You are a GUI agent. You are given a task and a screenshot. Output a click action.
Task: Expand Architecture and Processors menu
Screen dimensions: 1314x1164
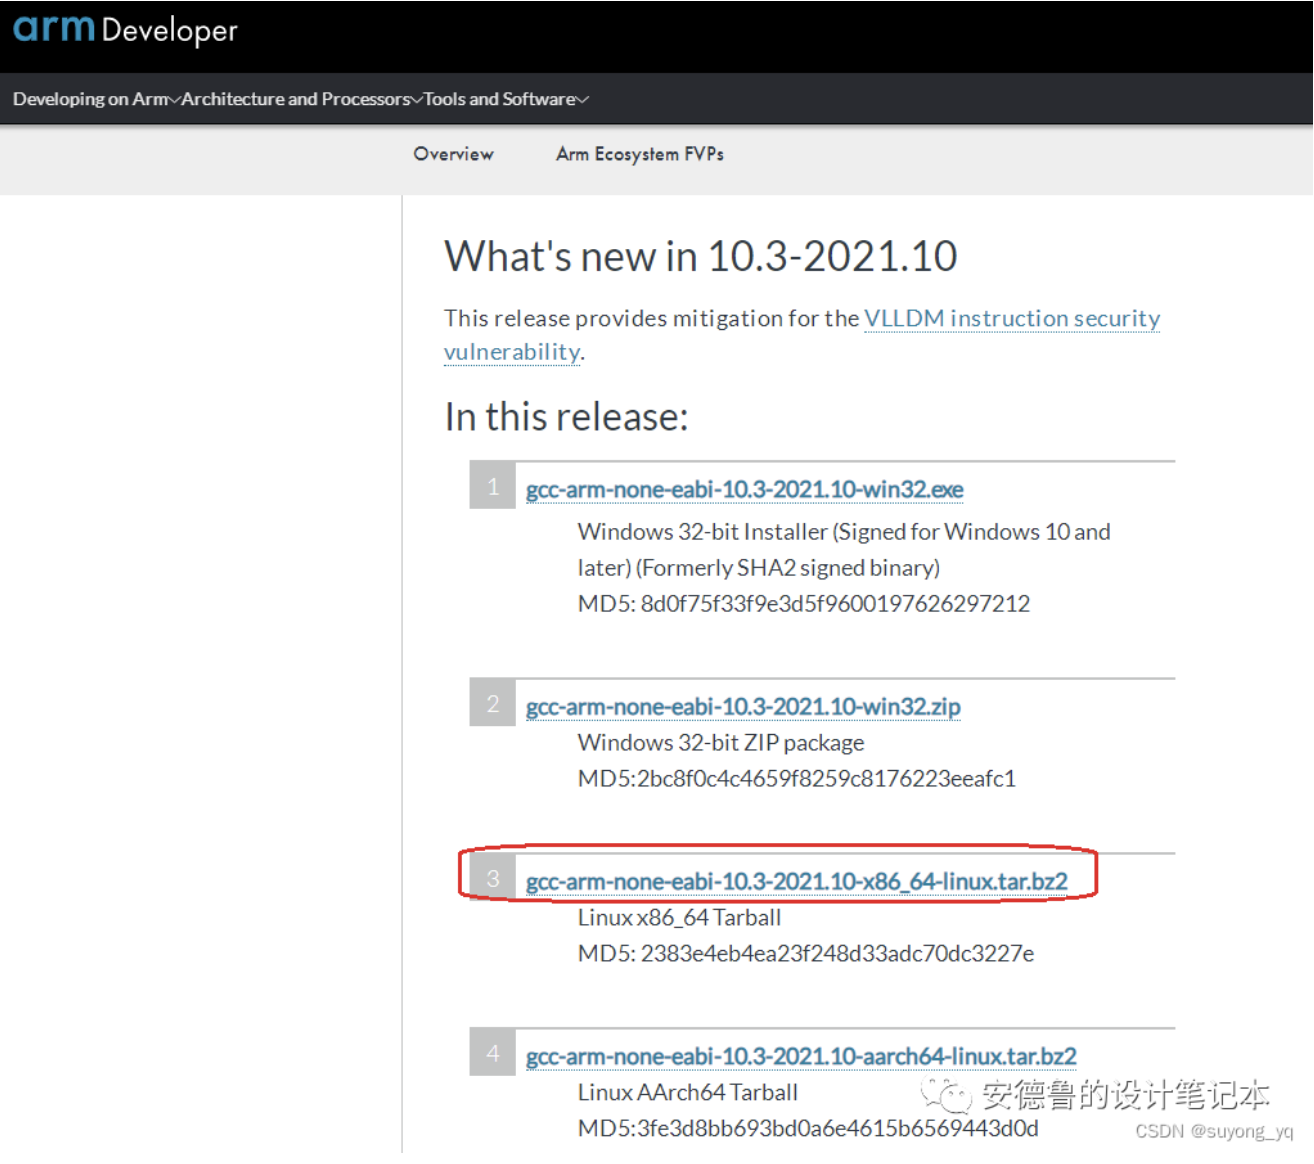(302, 99)
